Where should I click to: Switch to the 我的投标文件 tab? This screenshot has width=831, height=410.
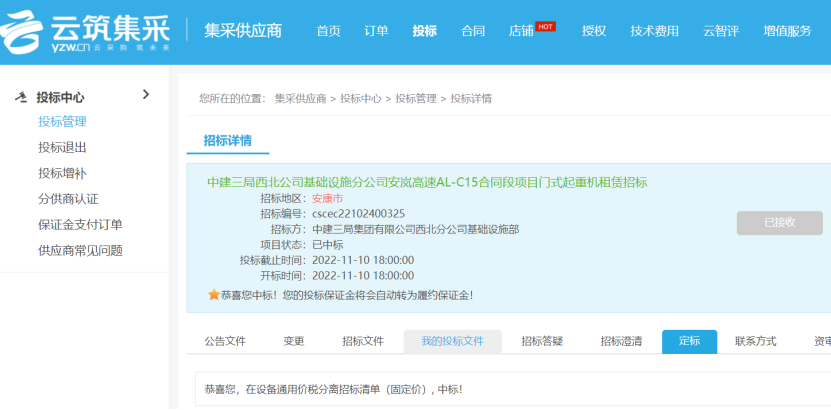pyautogui.click(x=453, y=342)
